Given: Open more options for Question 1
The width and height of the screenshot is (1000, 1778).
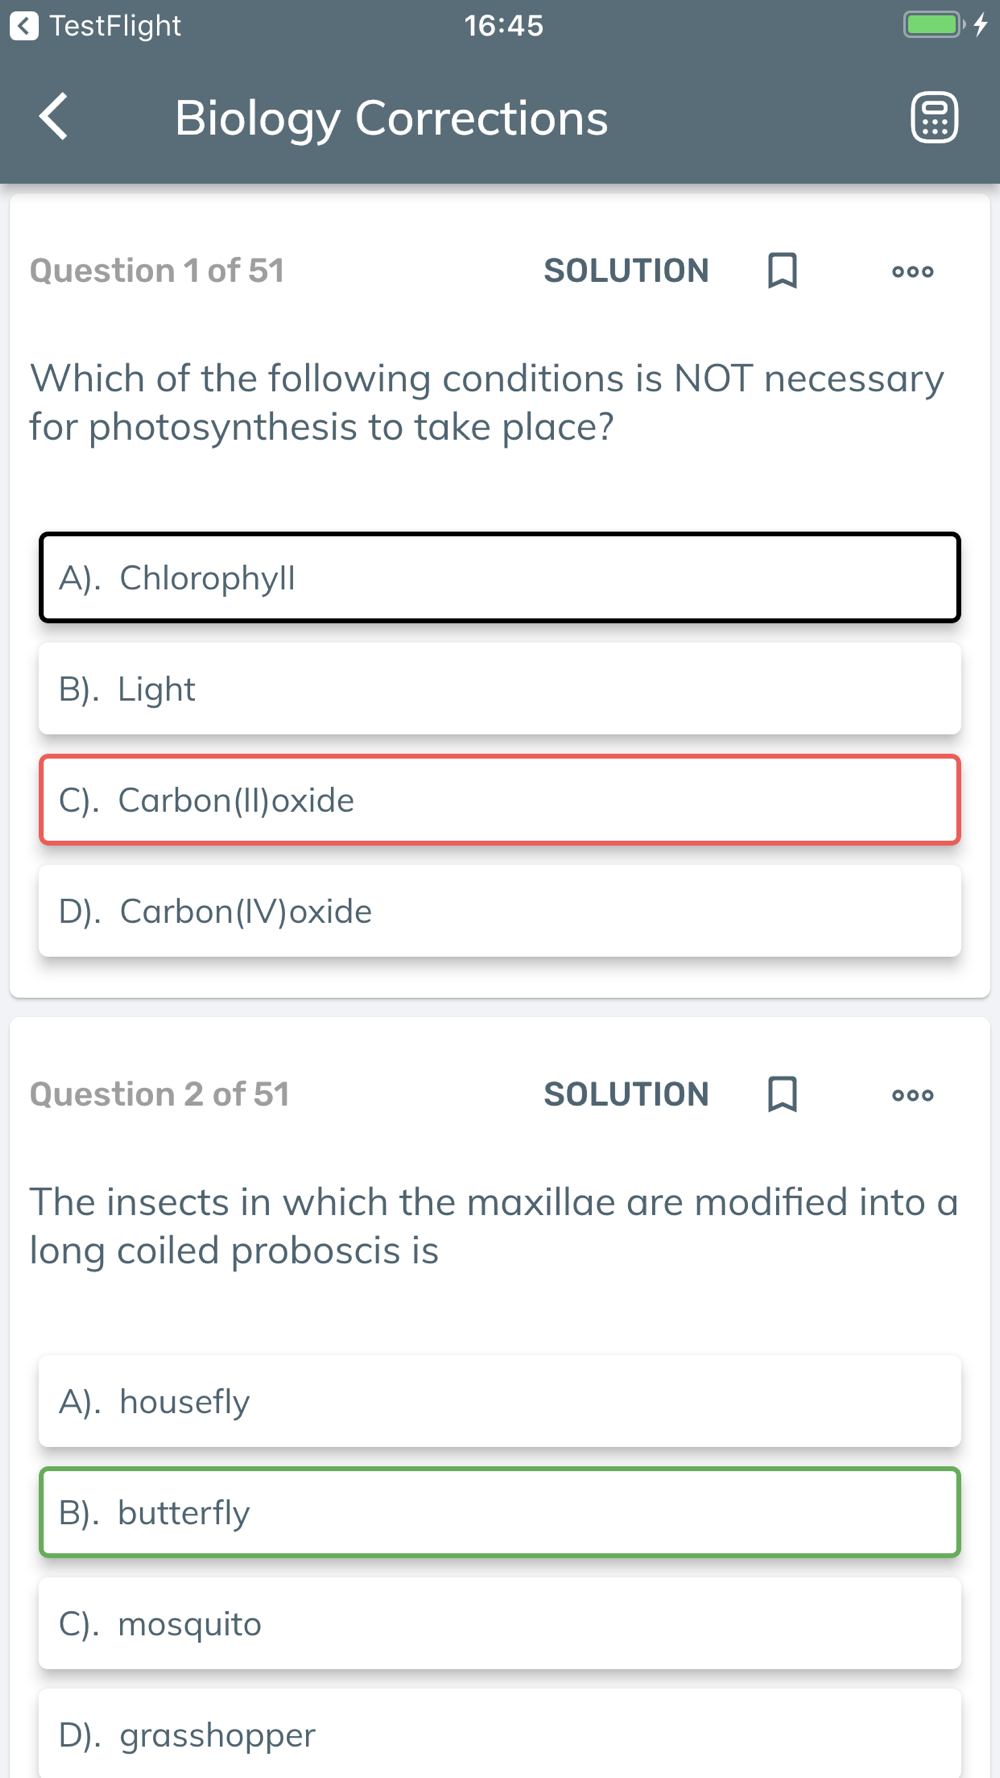Looking at the screenshot, I should coord(912,271).
